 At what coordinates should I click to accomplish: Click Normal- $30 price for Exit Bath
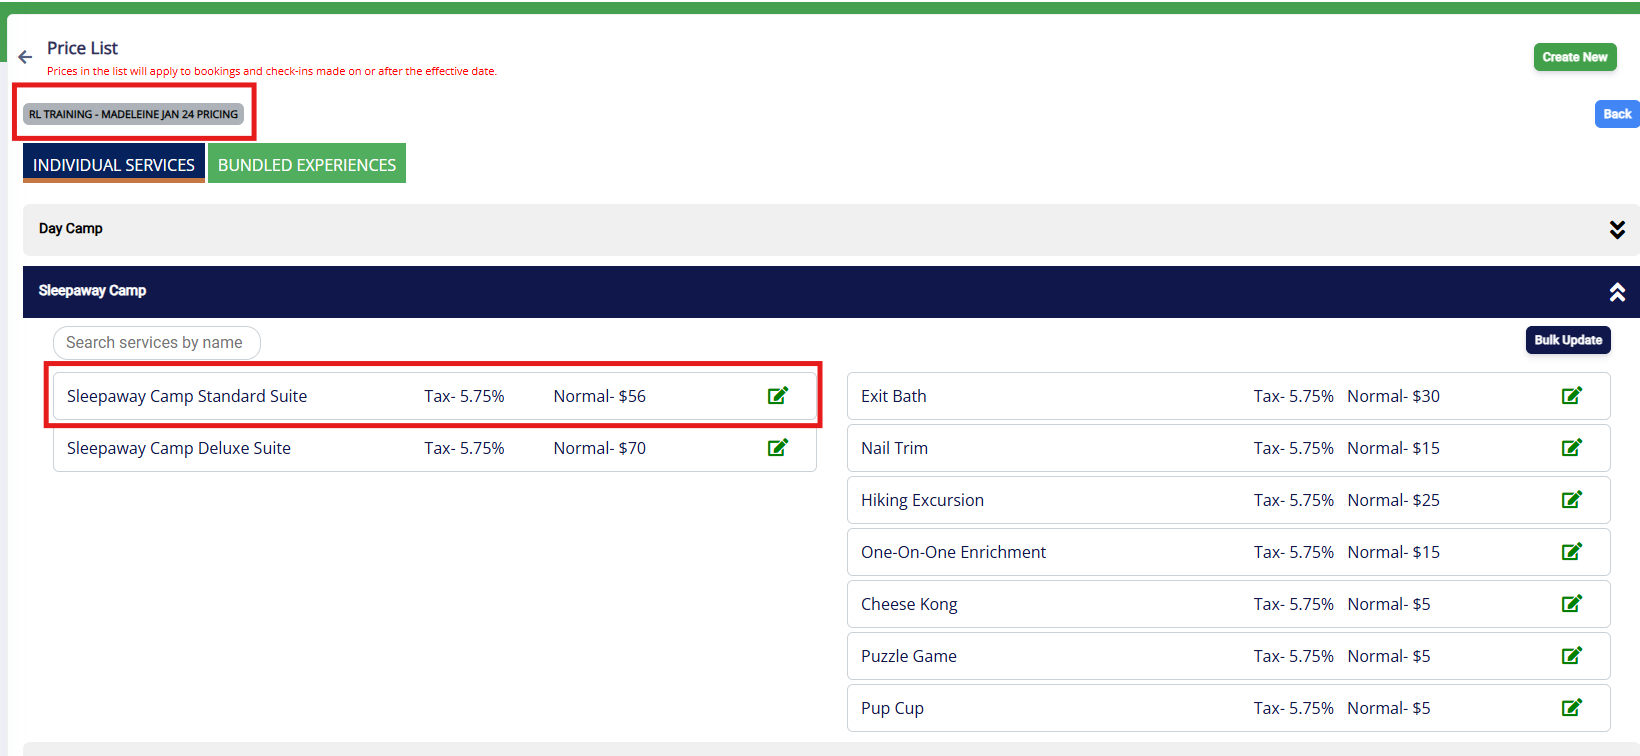click(1394, 396)
